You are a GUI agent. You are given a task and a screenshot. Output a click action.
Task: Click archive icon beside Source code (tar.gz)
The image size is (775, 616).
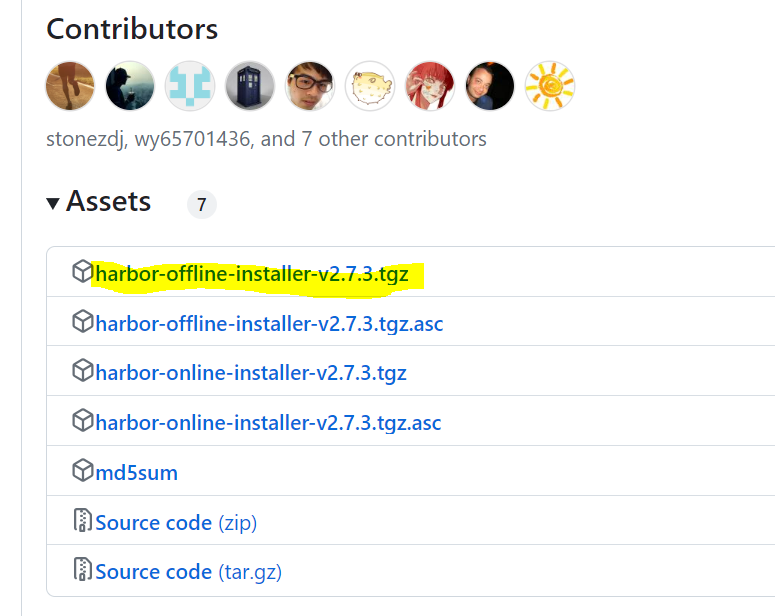pos(82,572)
